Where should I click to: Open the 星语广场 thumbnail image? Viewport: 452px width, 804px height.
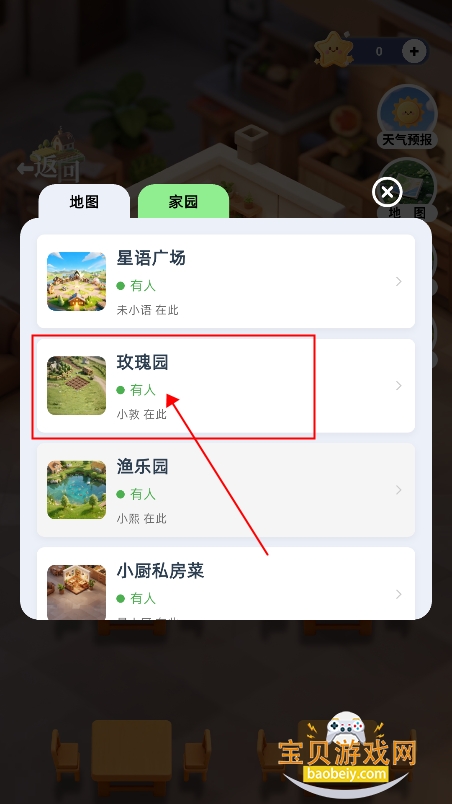76,282
